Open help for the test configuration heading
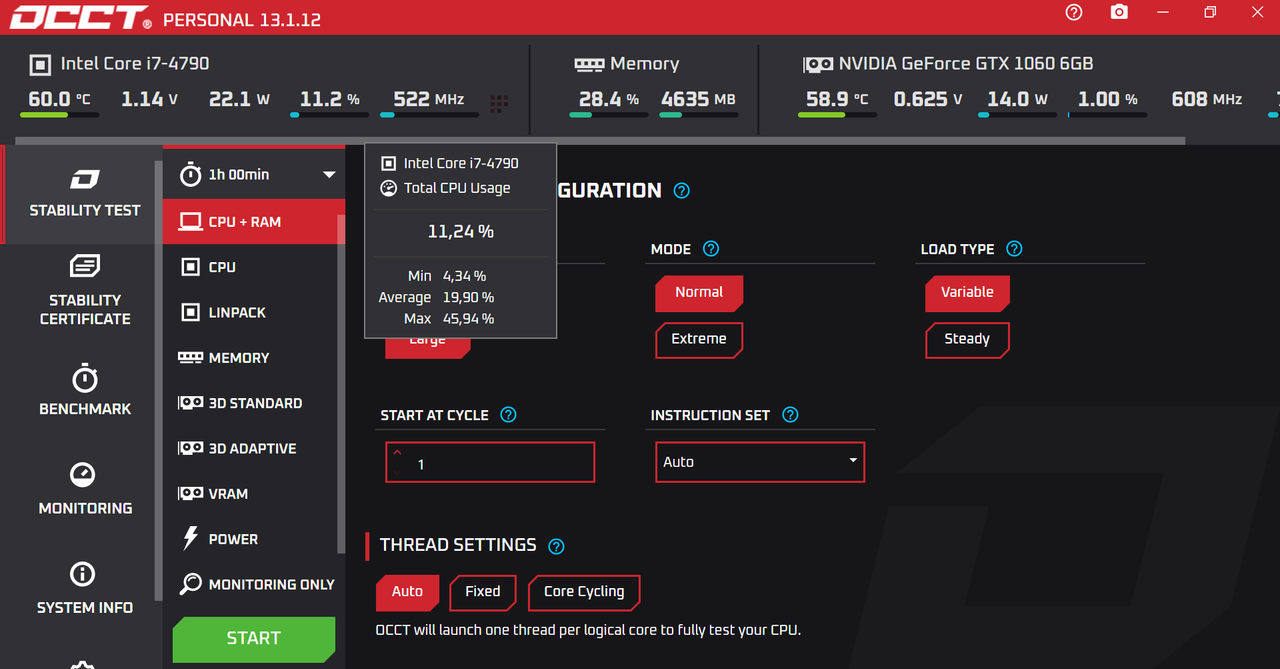Screen dimensions: 1280x669 [x=682, y=190]
